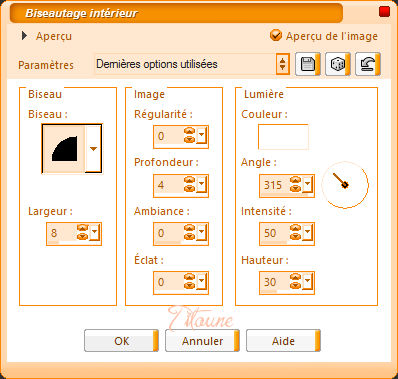This screenshot has height=379, width=398.
Task: Click the OK button
Action: 121,341
